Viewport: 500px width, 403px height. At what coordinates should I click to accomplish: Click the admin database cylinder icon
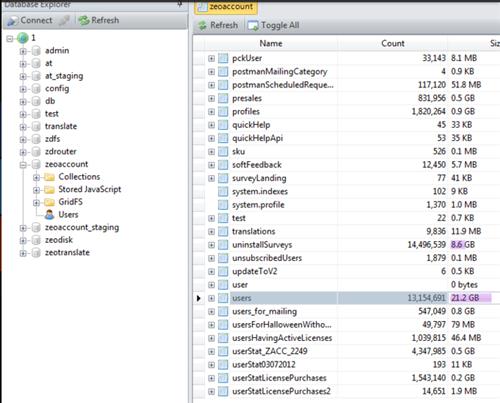36,51
